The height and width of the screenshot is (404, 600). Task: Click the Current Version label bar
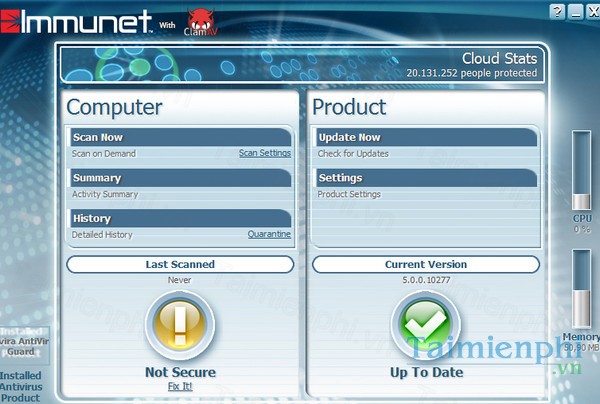[426, 264]
